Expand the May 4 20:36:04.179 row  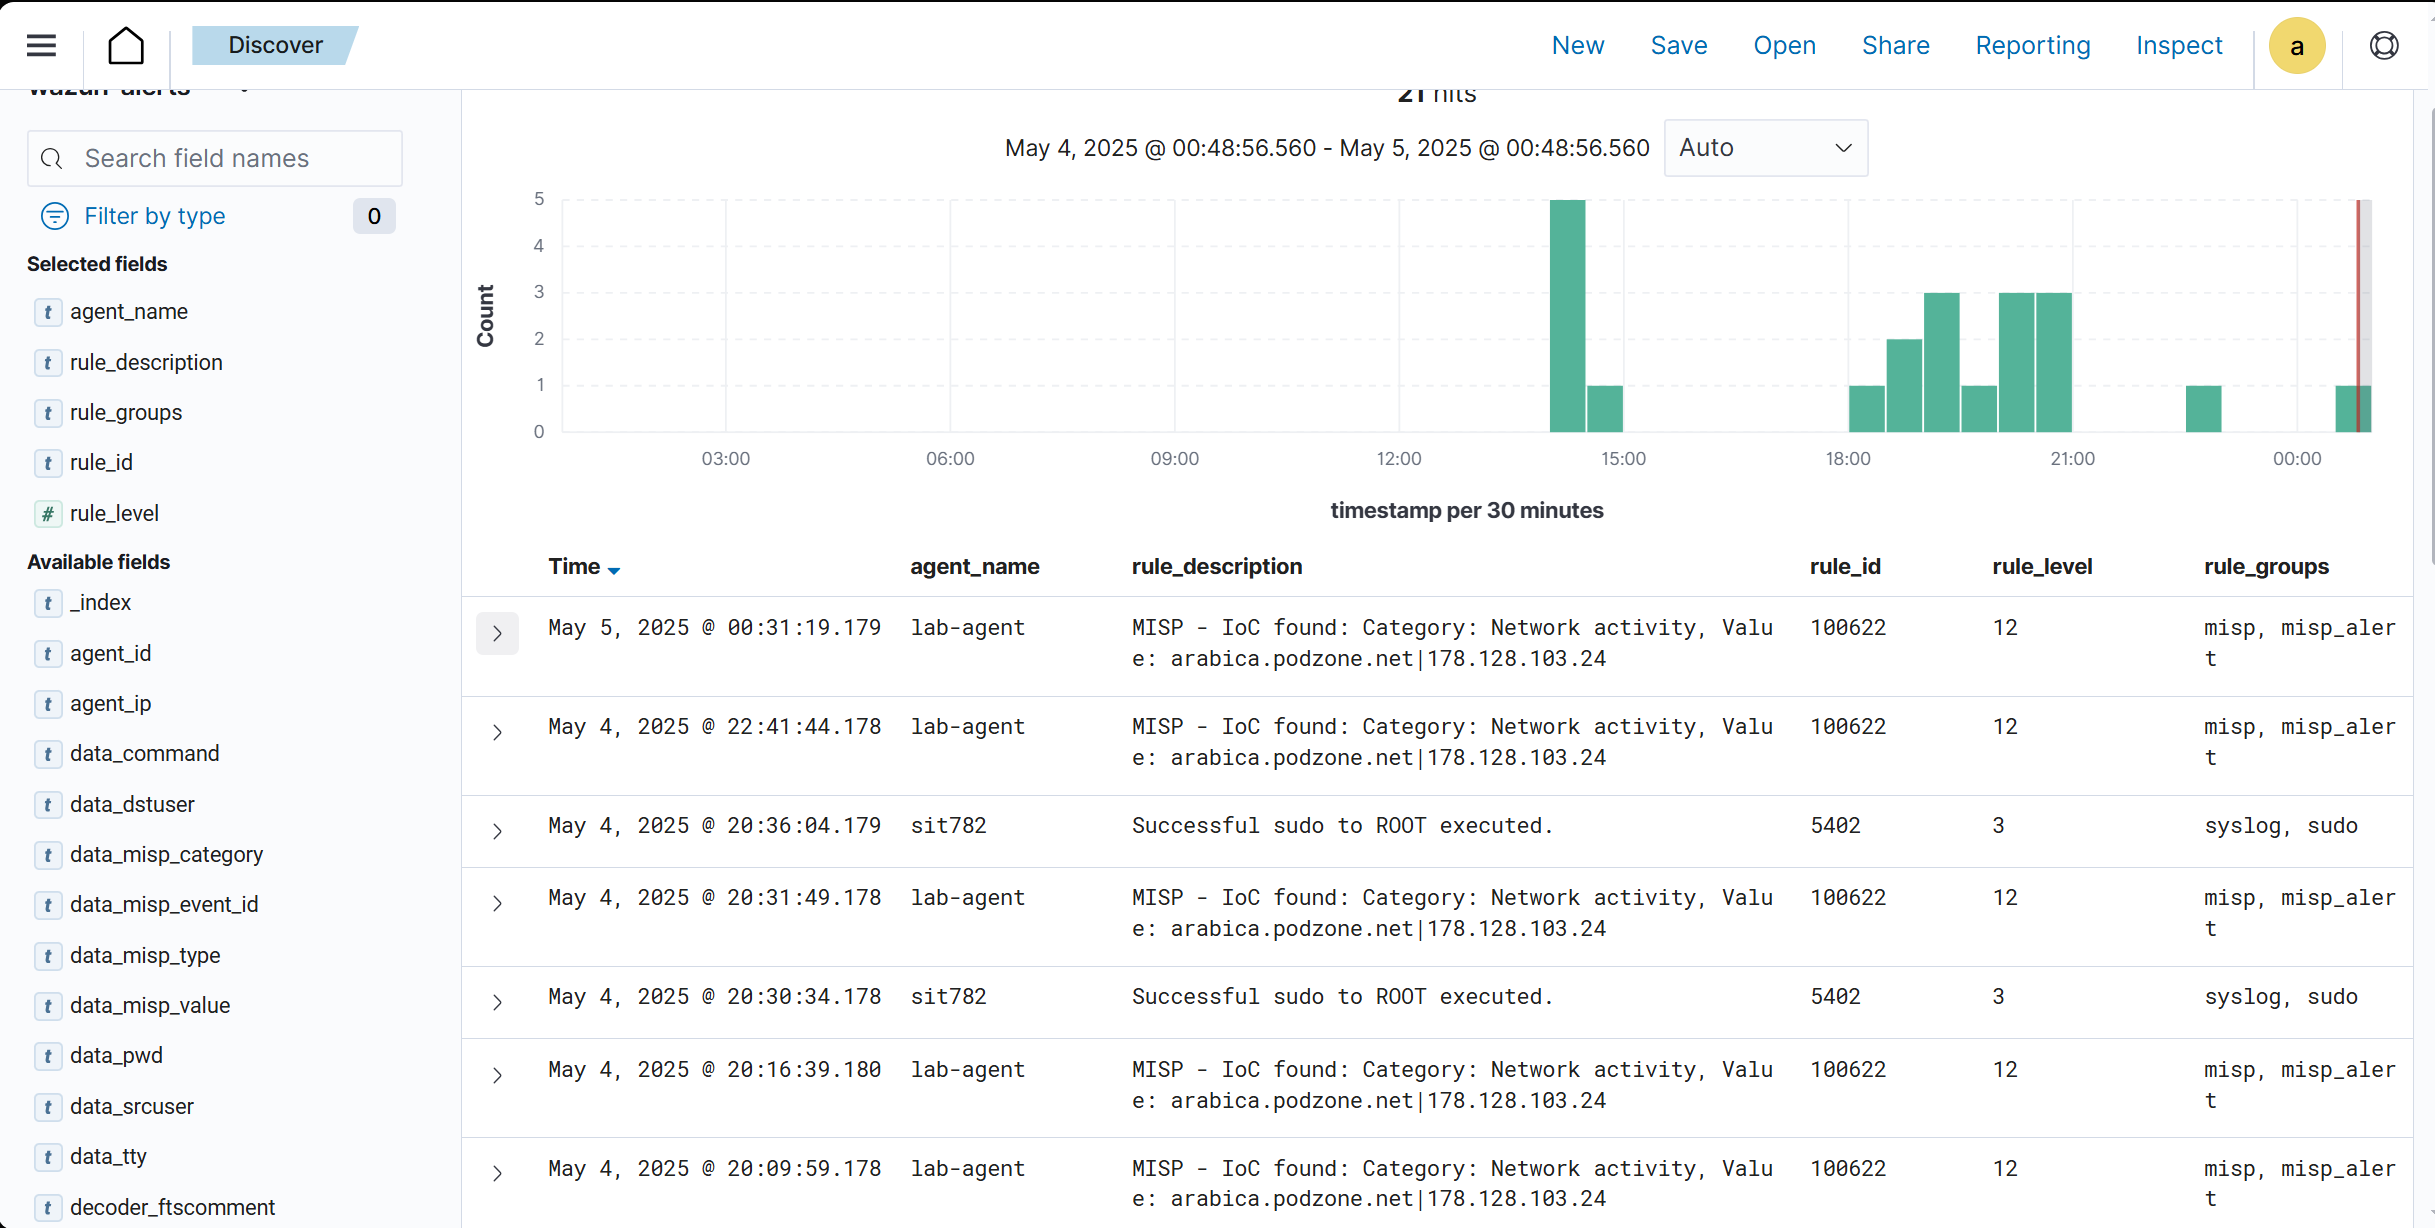pos(497,831)
